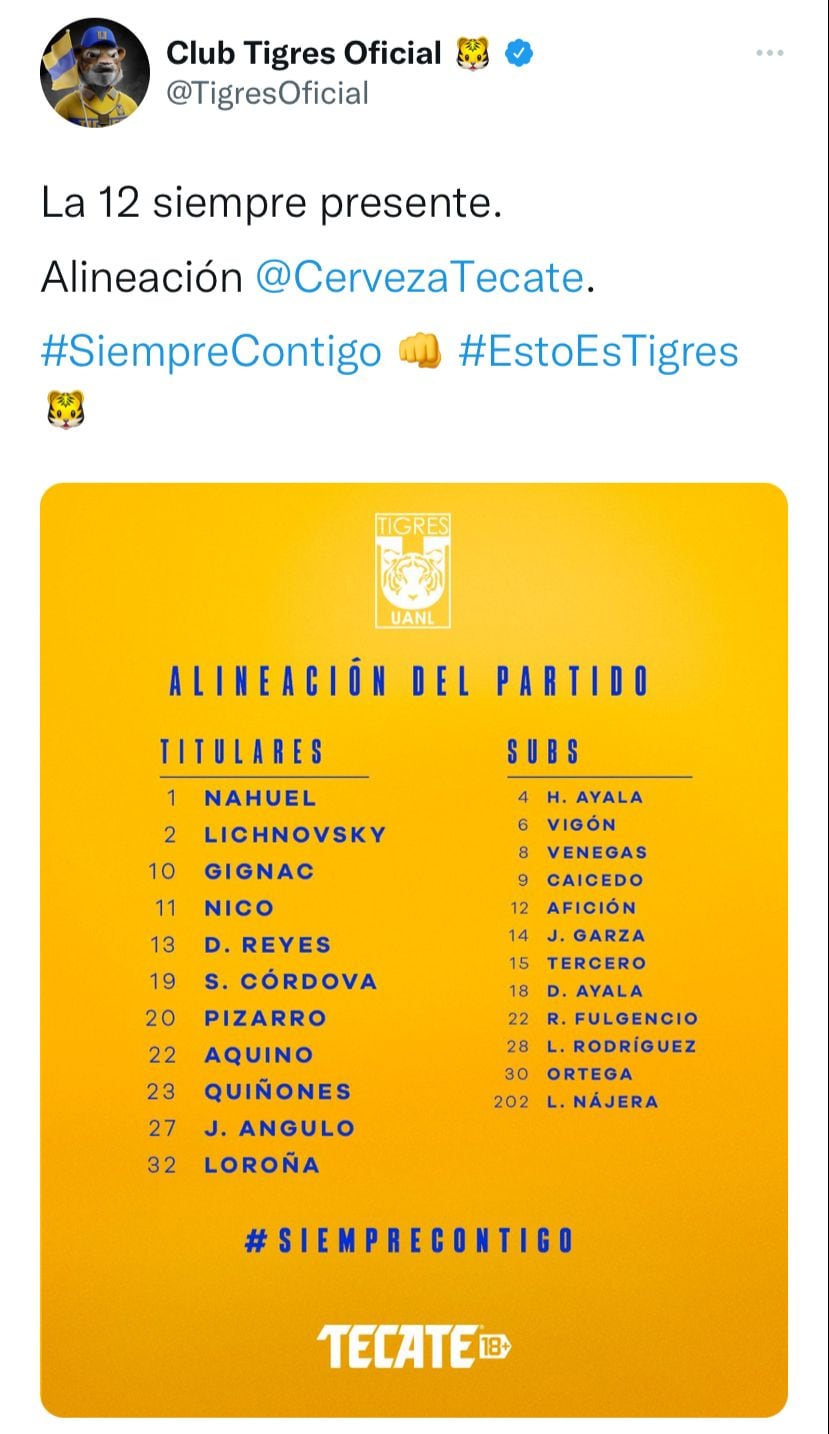The image size is (829, 1434).
Task: Click the Club Tigres profile avatar
Action: click(x=94, y=72)
